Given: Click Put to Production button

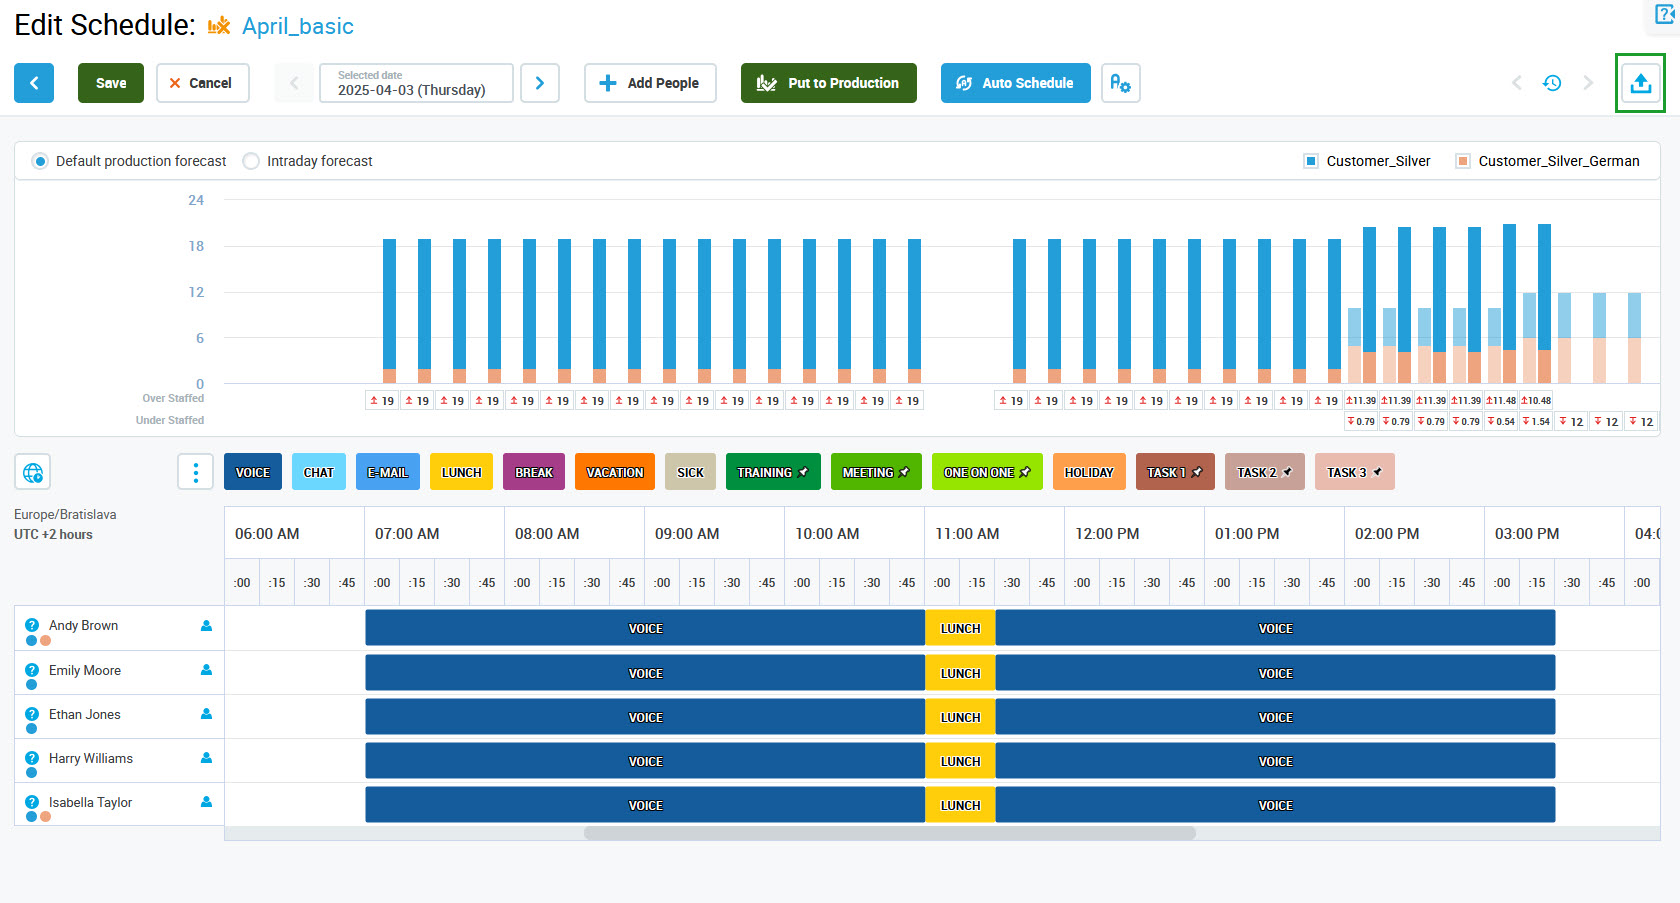Looking at the screenshot, I should (828, 83).
